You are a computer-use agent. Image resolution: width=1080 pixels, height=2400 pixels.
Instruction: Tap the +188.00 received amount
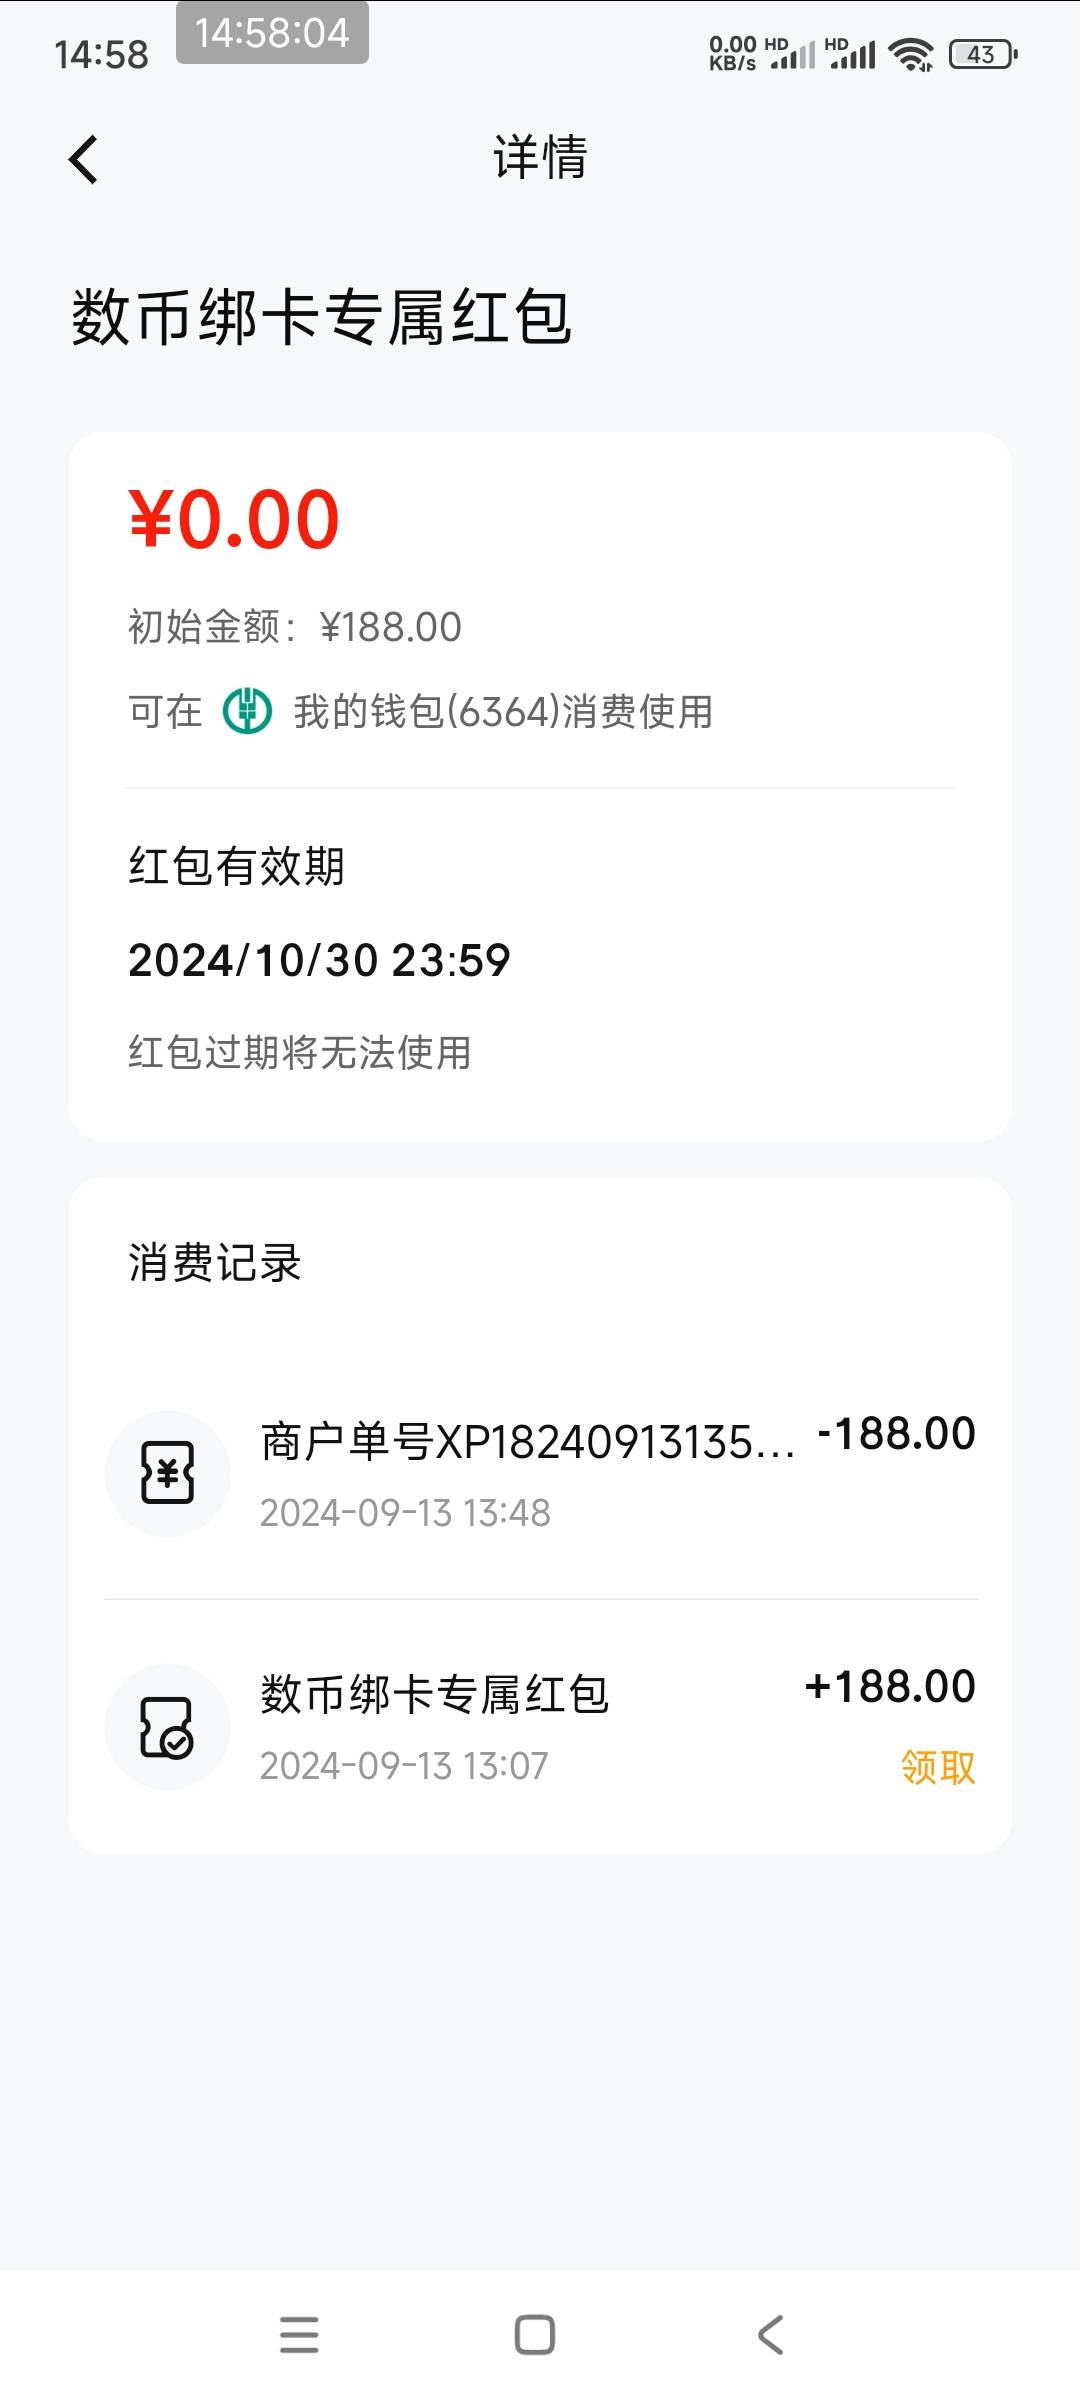(890, 1687)
